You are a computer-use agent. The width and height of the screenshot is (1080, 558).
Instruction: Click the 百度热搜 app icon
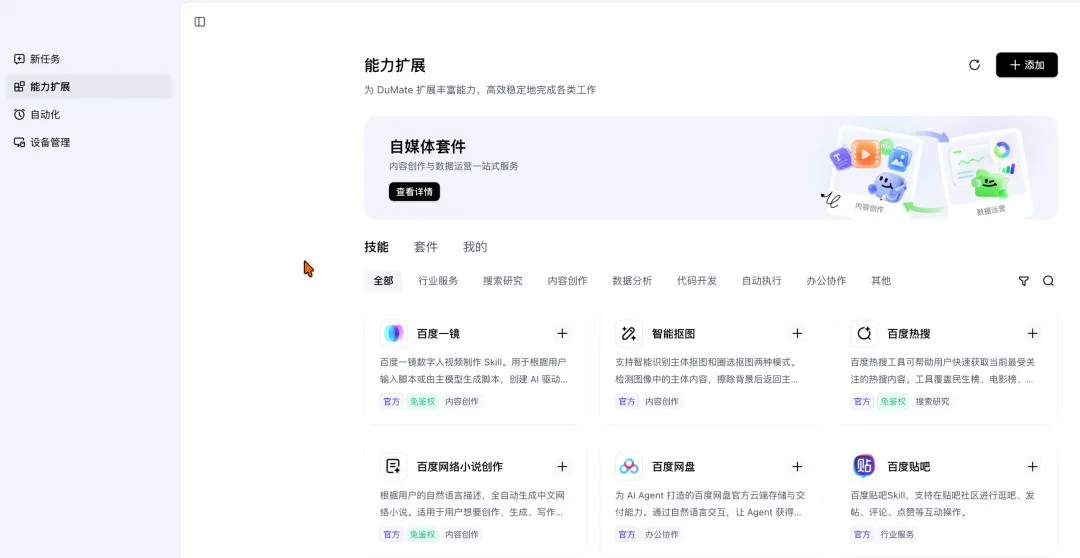(x=864, y=333)
